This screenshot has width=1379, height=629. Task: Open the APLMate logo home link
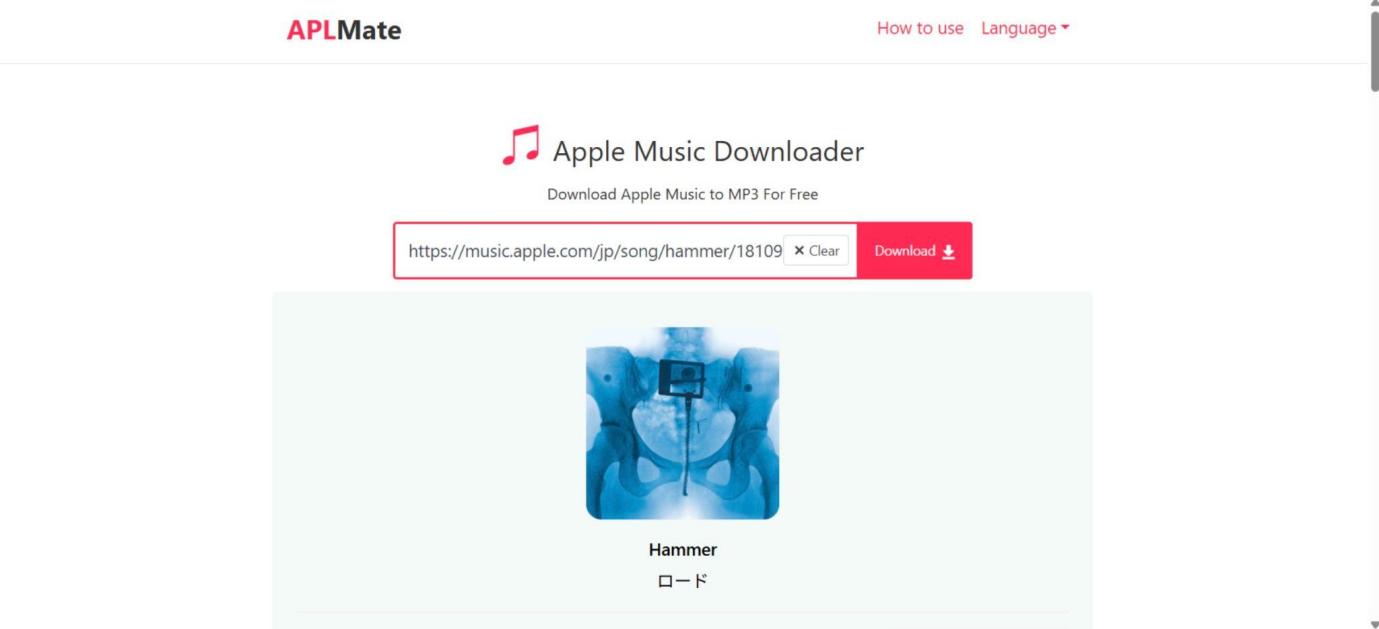coord(344,30)
